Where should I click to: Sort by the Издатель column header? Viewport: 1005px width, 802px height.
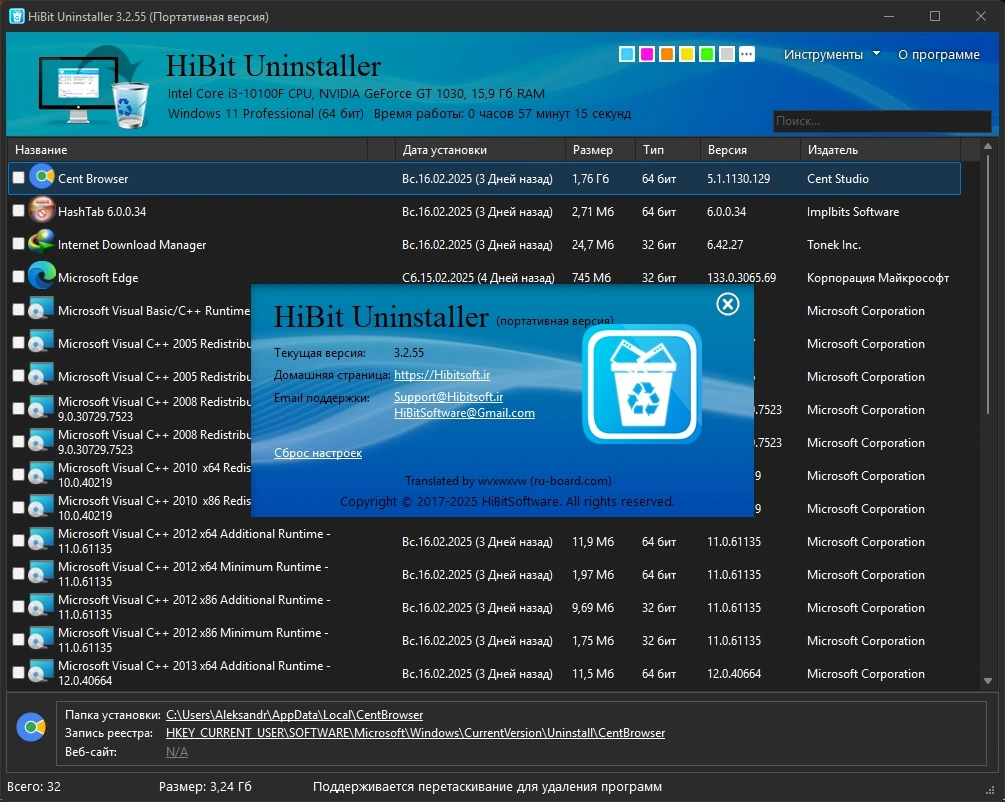881,149
